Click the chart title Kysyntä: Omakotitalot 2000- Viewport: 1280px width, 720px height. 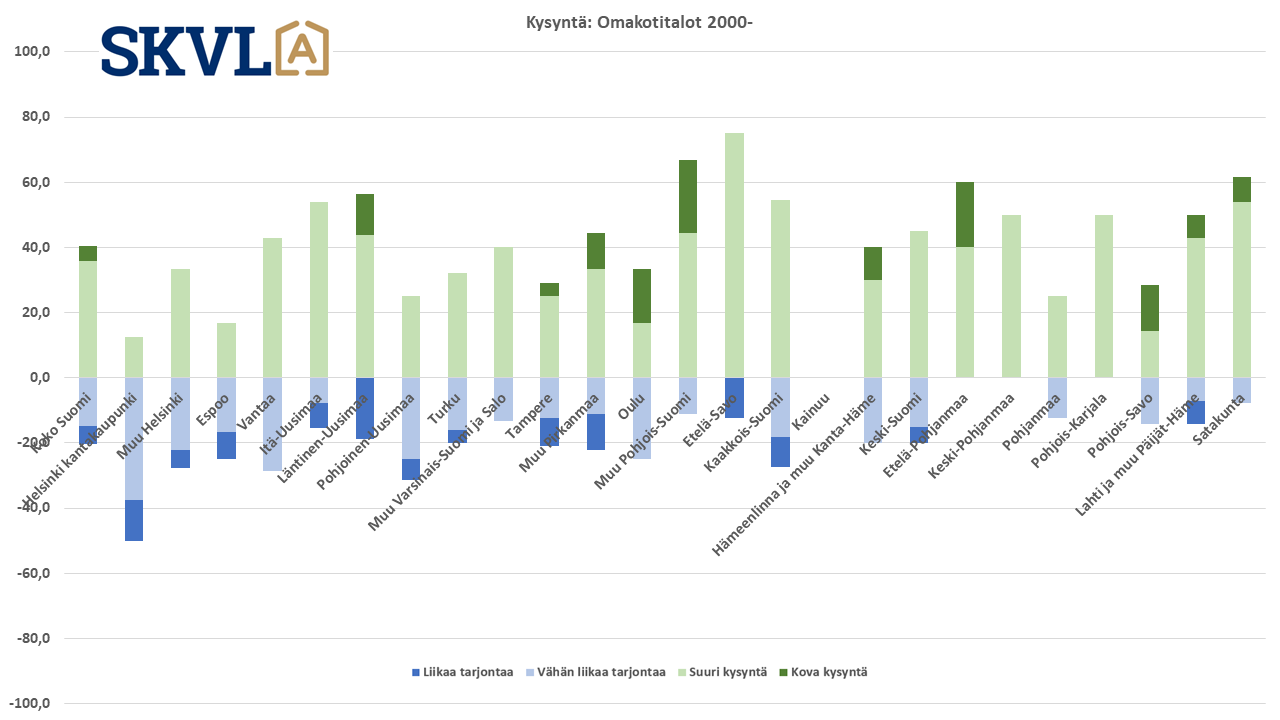[x=639, y=22]
